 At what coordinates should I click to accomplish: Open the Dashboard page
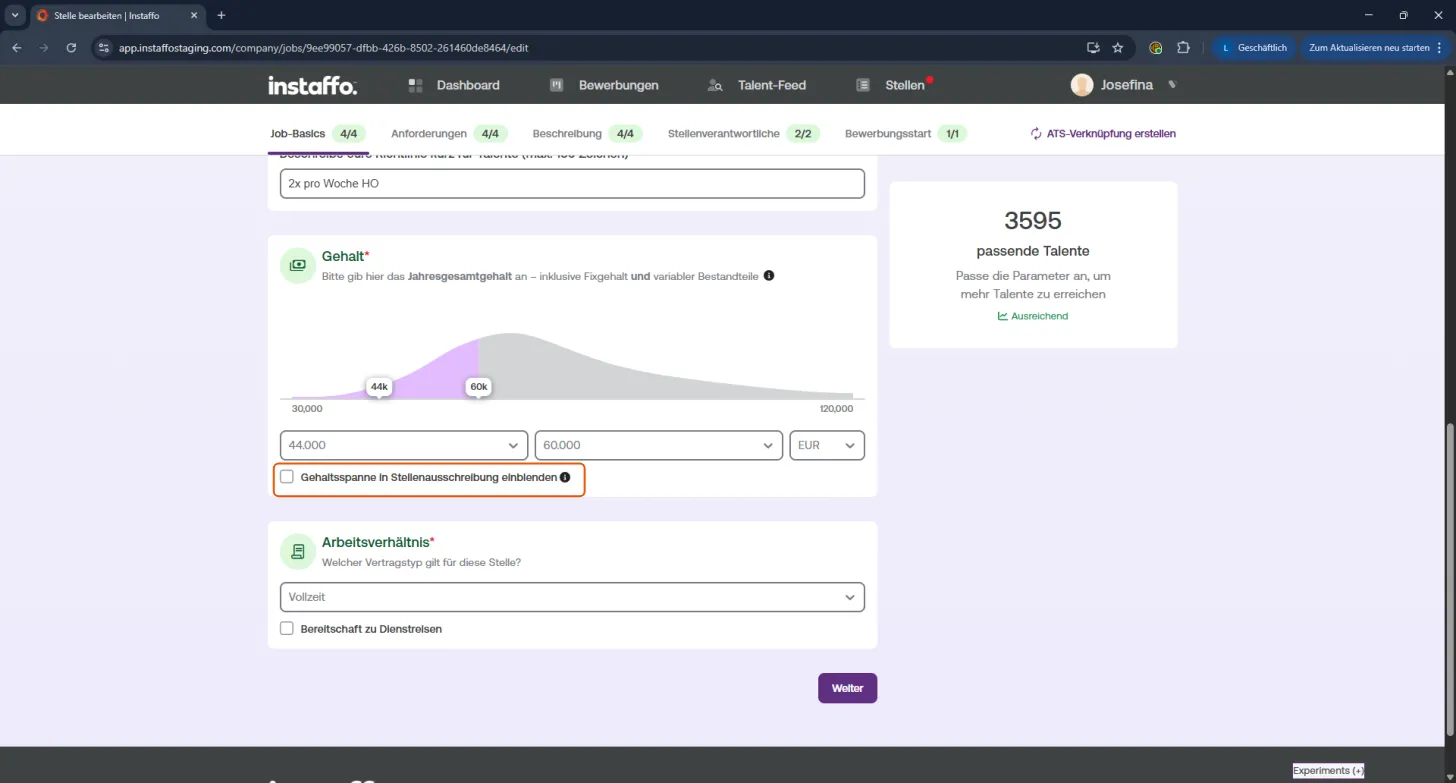click(454, 85)
